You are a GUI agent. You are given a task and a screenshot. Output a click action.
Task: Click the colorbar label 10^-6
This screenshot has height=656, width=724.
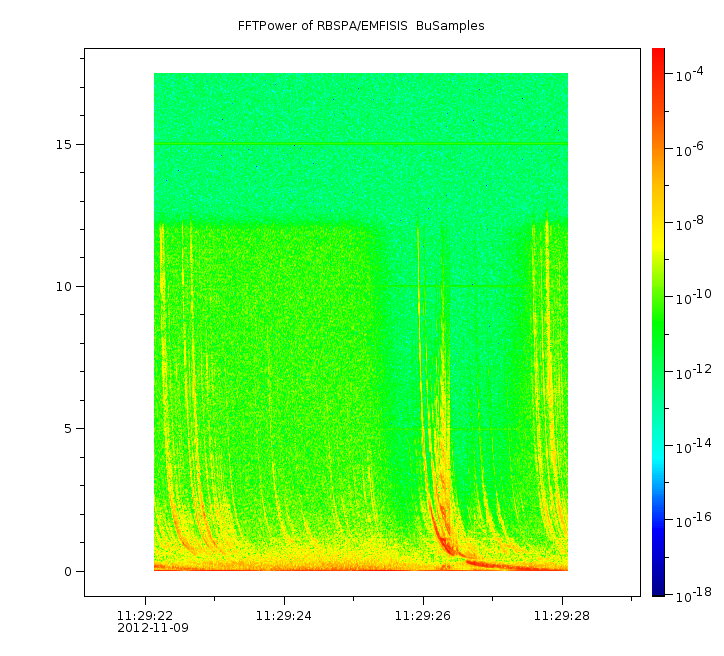point(690,149)
